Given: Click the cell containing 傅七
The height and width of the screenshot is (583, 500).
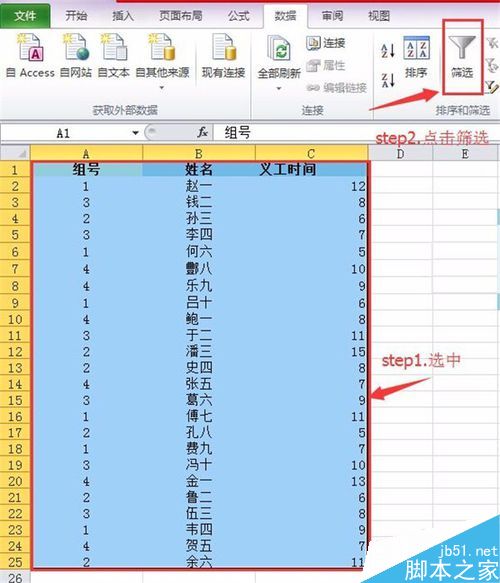Looking at the screenshot, I should (199, 416).
